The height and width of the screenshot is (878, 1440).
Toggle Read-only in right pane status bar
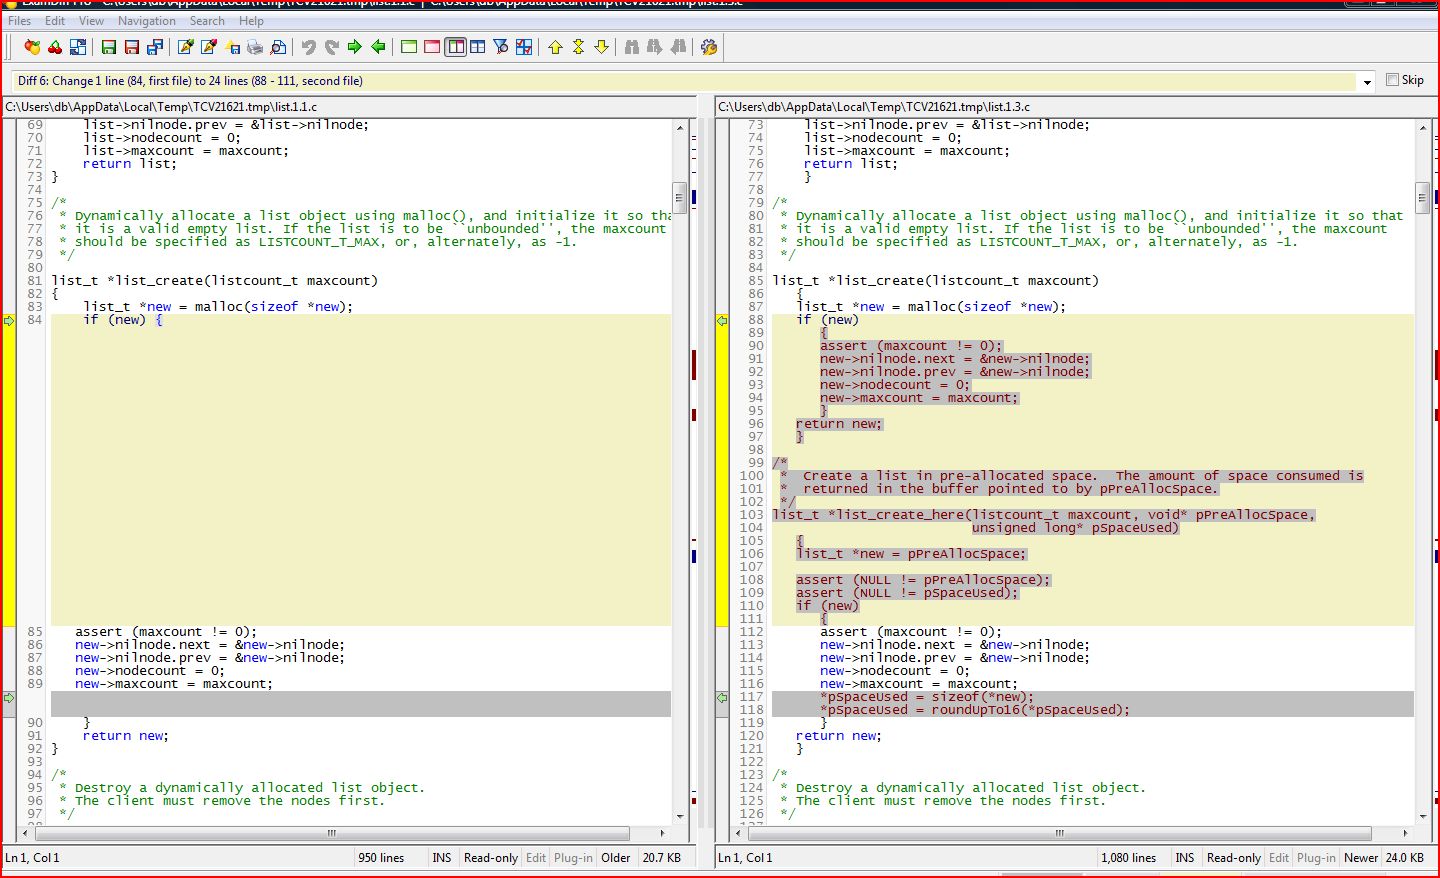pos(1234,858)
